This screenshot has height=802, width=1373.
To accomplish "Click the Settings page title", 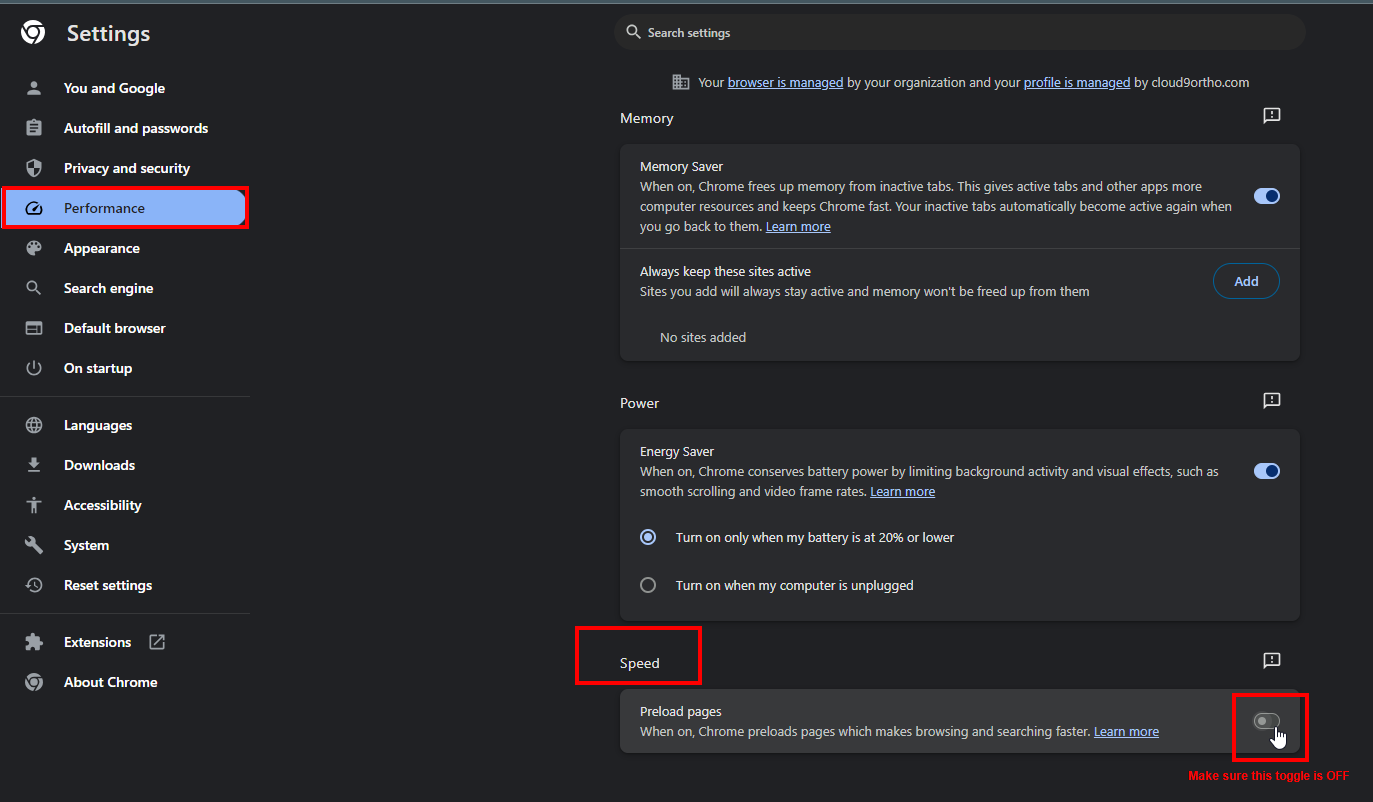I will click(x=108, y=33).
